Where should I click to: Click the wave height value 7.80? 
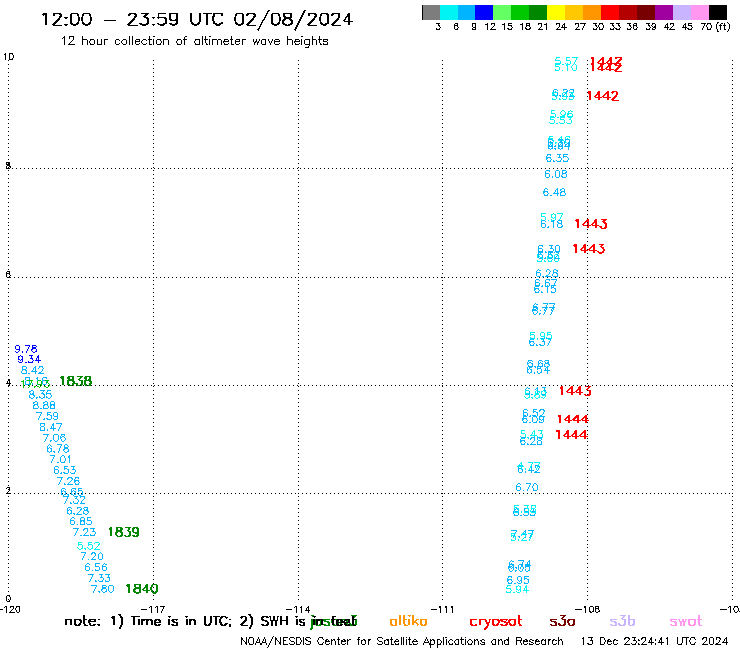click(102, 589)
